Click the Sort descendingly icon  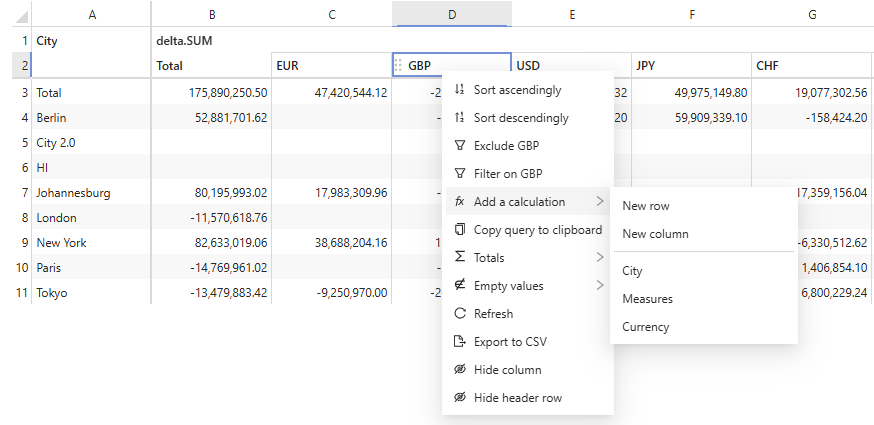click(x=459, y=117)
